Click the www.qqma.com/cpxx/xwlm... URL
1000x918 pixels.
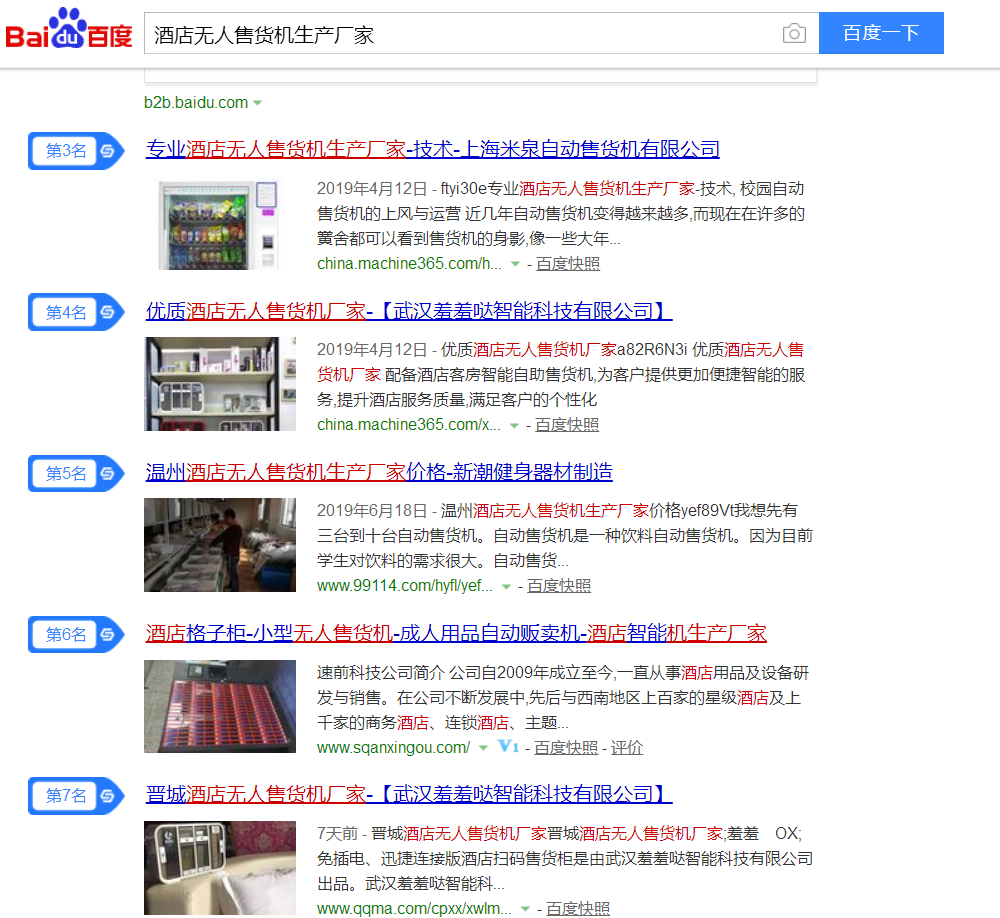click(415, 908)
